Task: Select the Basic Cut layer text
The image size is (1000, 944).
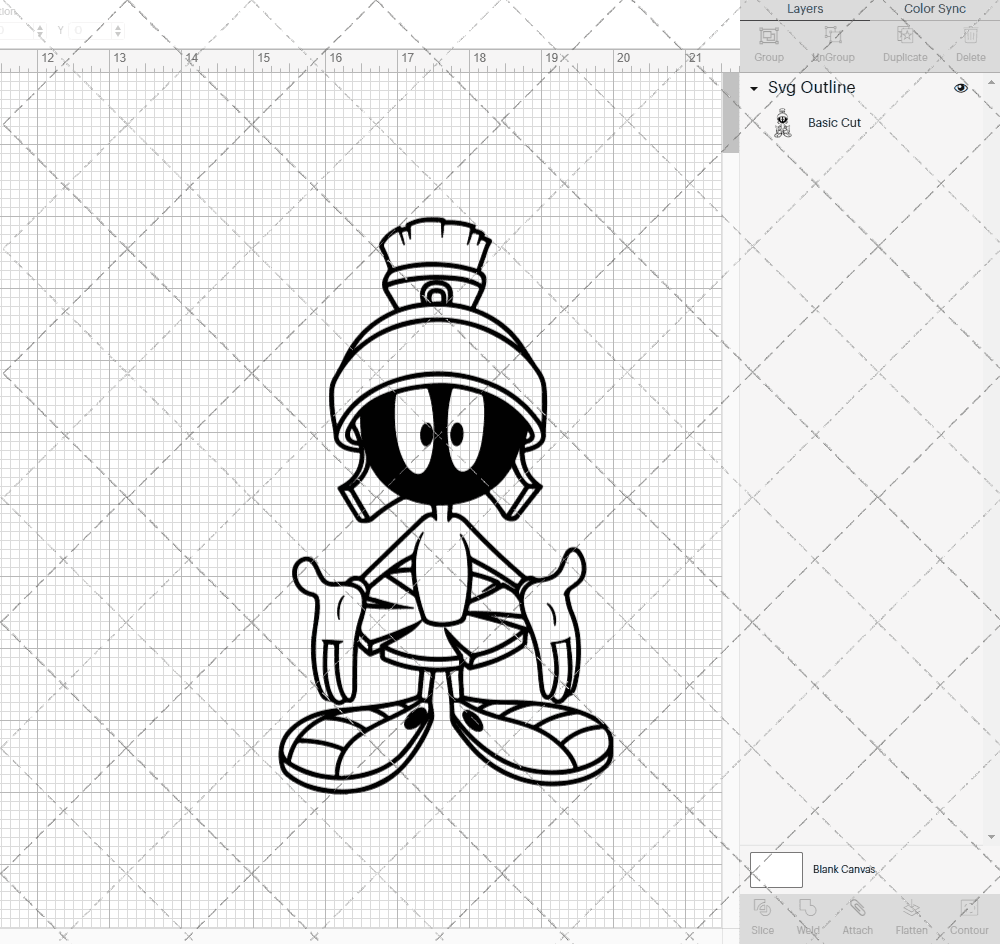Action: 834,122
